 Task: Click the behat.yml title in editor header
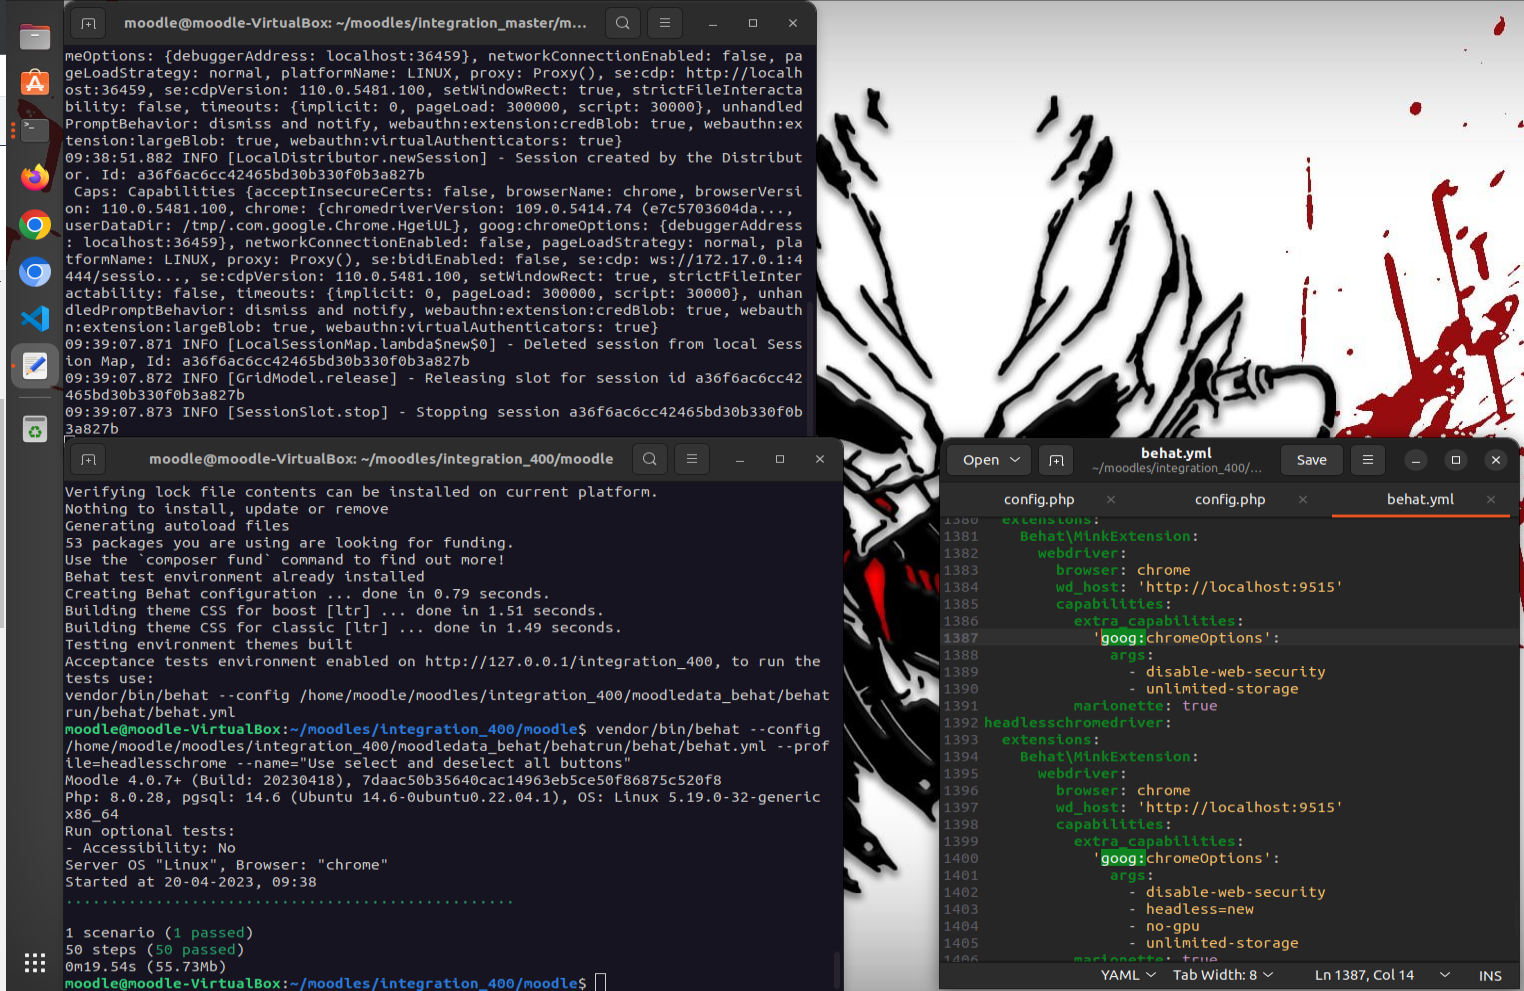click(x=1176, y=453)
